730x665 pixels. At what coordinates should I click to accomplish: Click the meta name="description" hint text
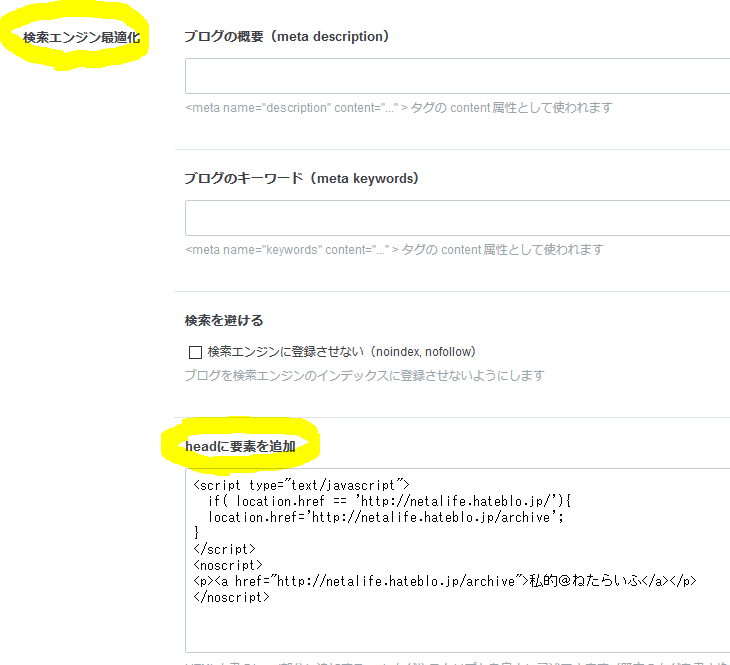coord(399,108)
